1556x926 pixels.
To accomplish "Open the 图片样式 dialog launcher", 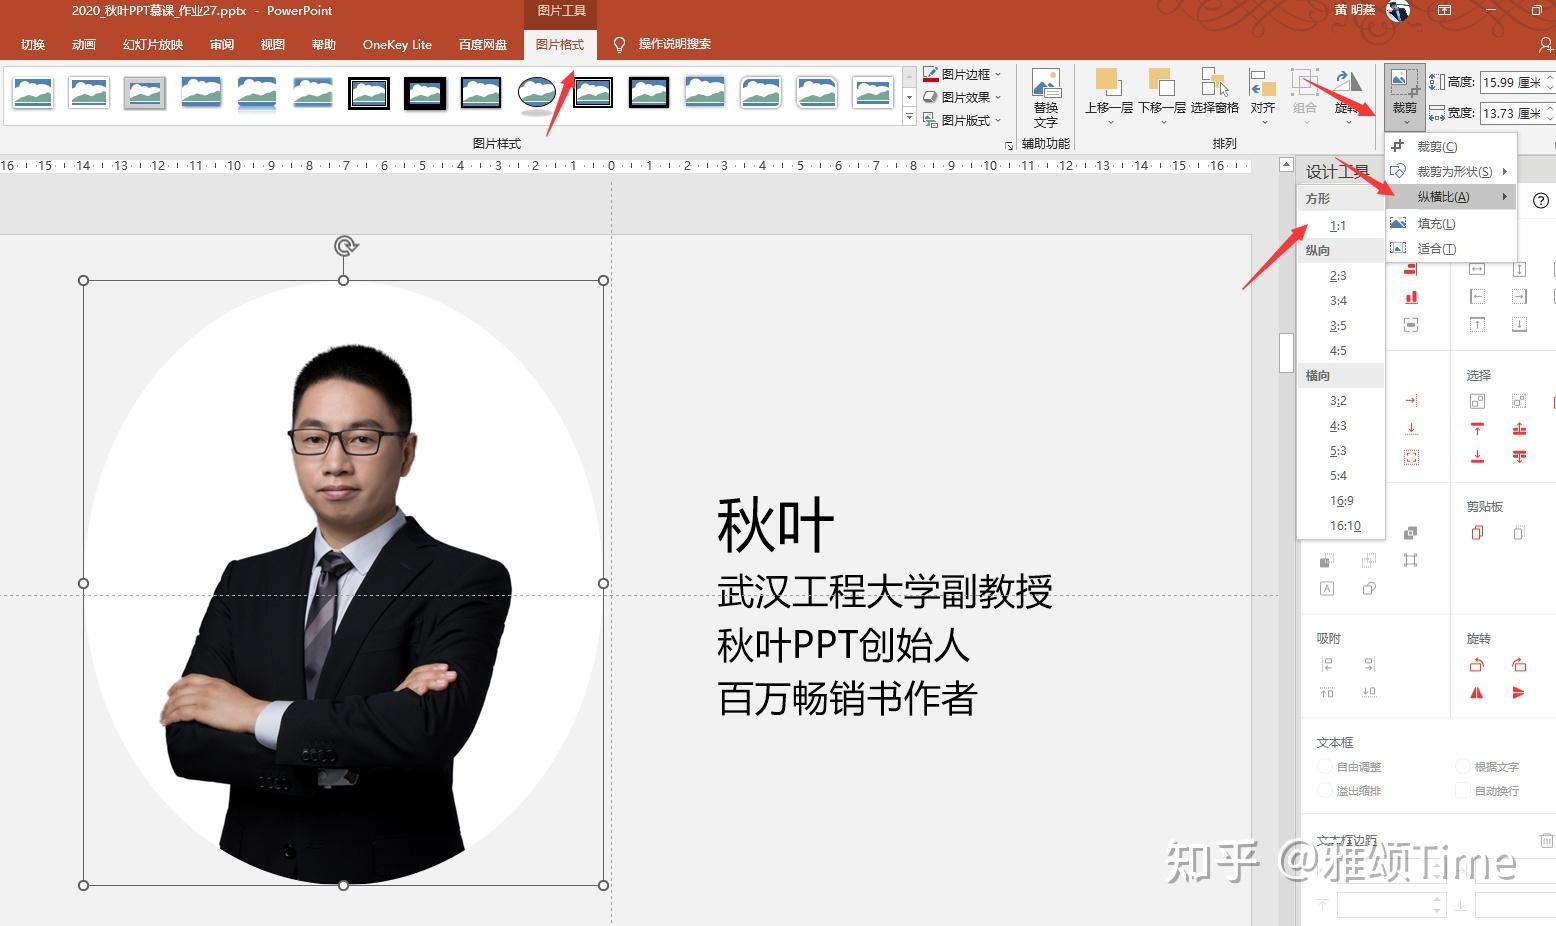I will pos(1008,146).
